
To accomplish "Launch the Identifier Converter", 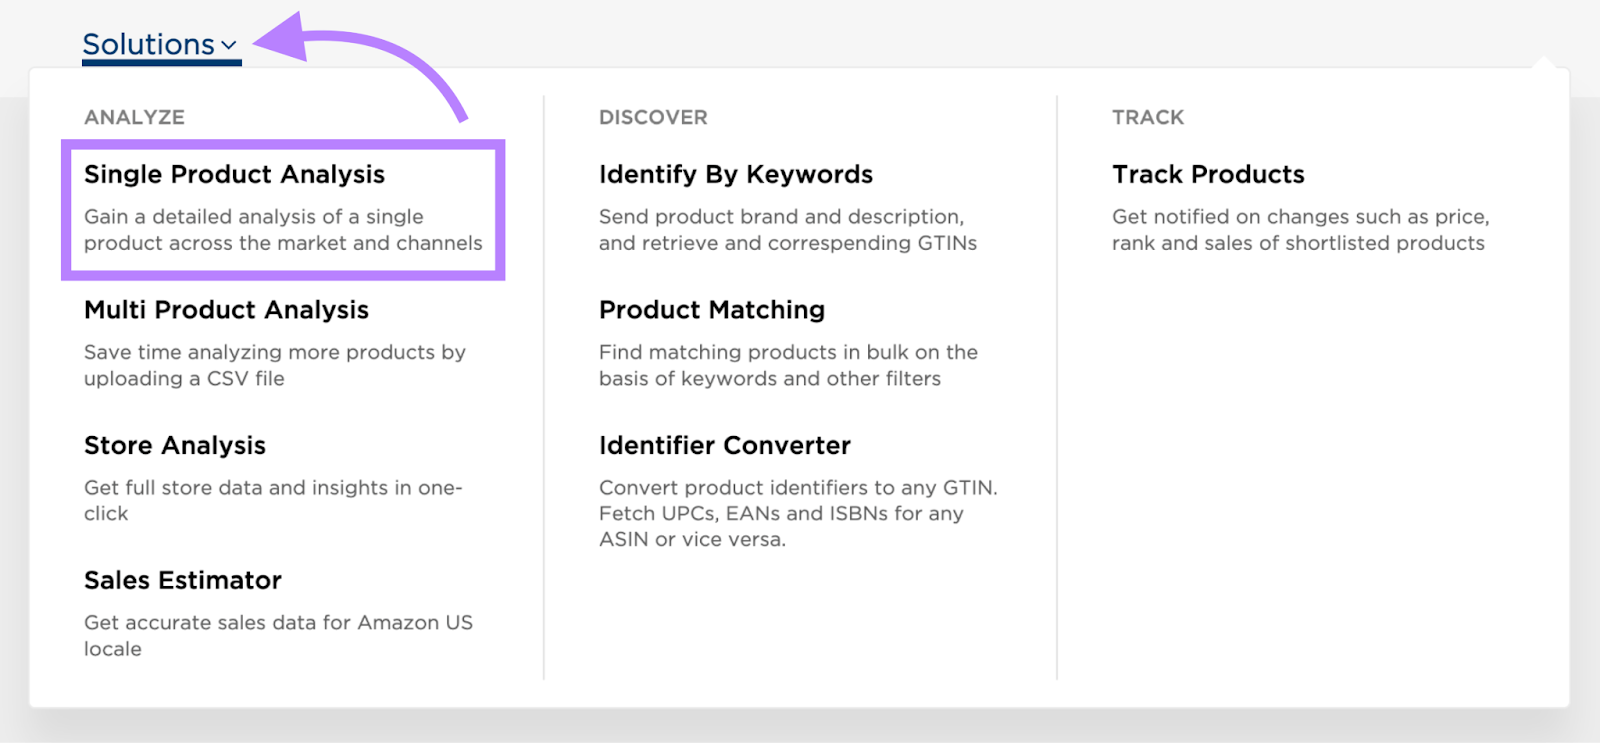I will click(x=724, y=446).
